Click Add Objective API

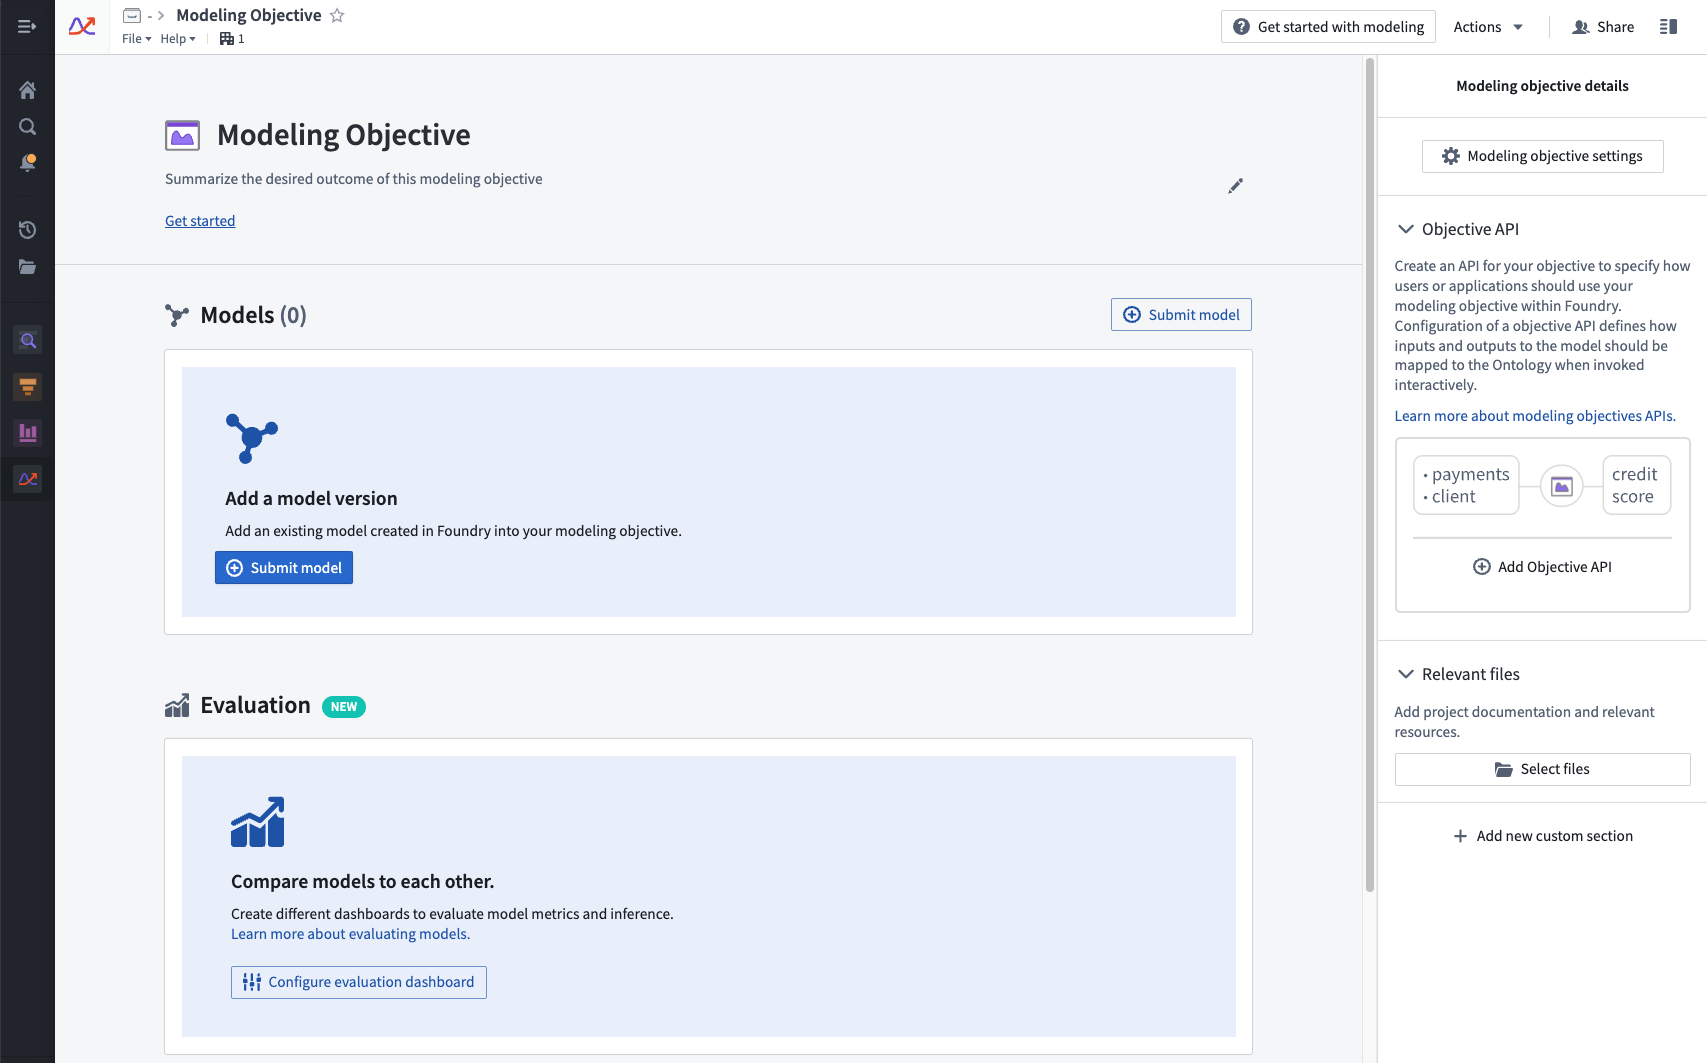point(1542,567)
